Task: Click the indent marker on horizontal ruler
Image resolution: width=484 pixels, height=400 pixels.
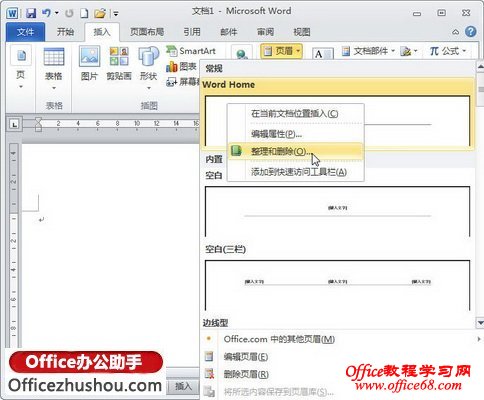Action: (38, 124)
